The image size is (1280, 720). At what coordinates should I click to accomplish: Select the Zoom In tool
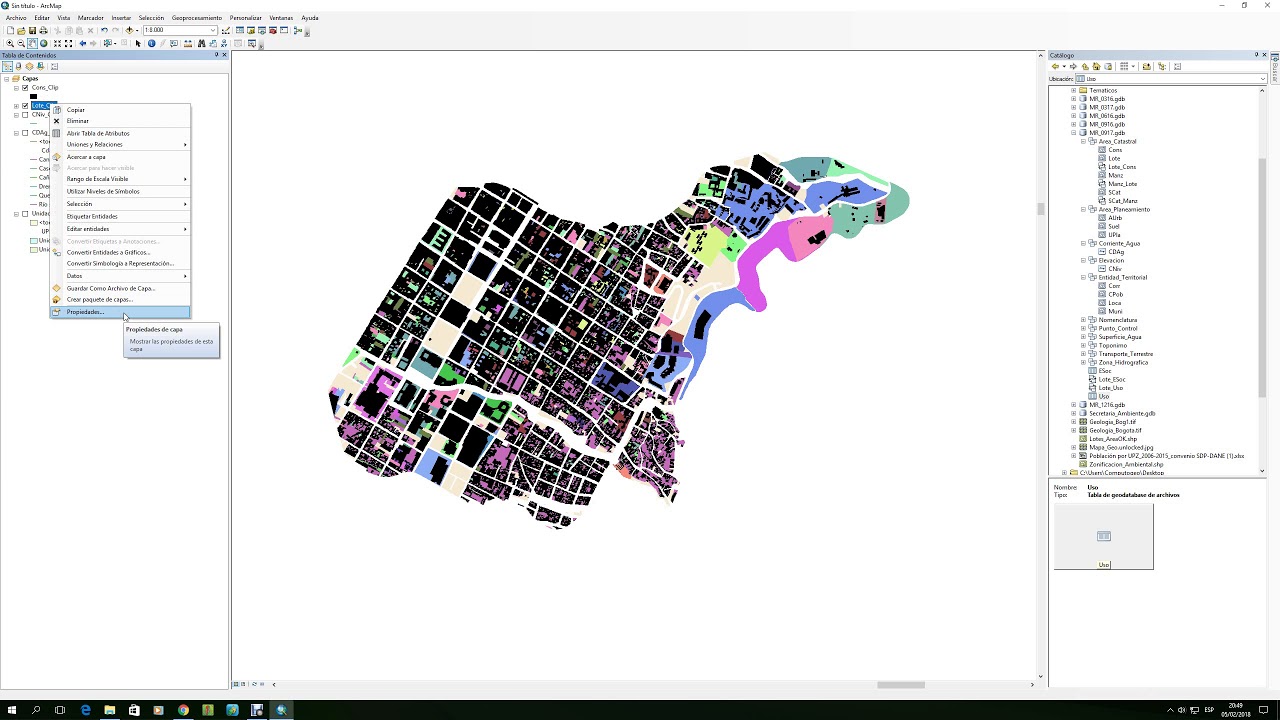point(10,43)
